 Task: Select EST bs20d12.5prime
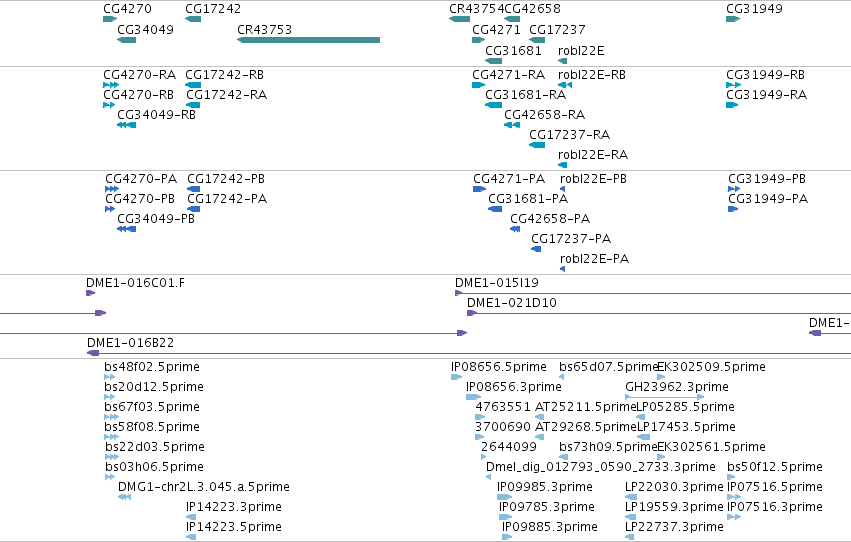tap(154, 387)
